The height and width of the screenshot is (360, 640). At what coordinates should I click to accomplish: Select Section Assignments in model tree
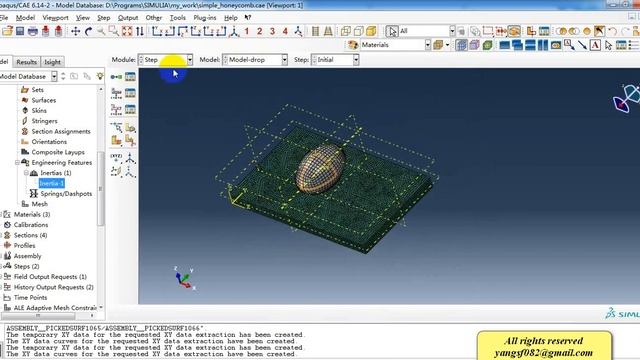point(61,131)
